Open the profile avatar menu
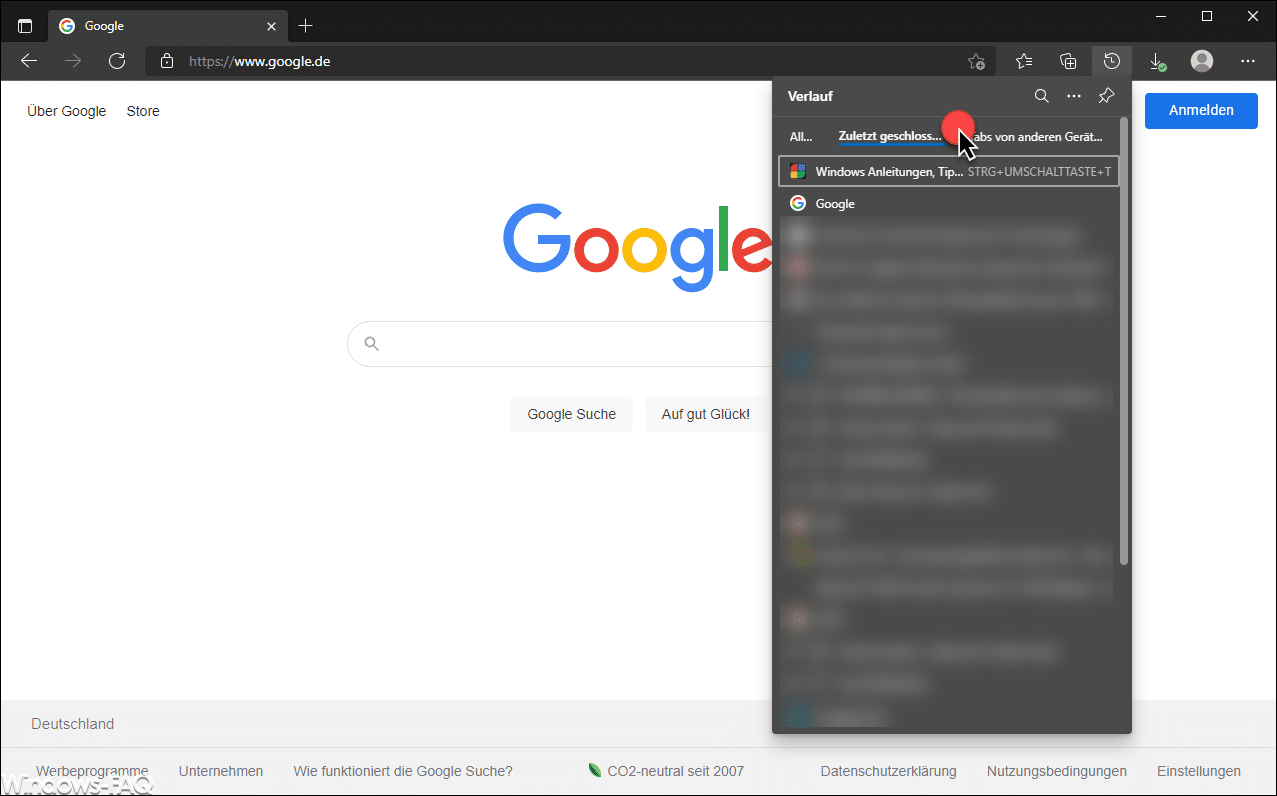The width and height of the screenshot is (1277, 796). tap(1202, 61)
